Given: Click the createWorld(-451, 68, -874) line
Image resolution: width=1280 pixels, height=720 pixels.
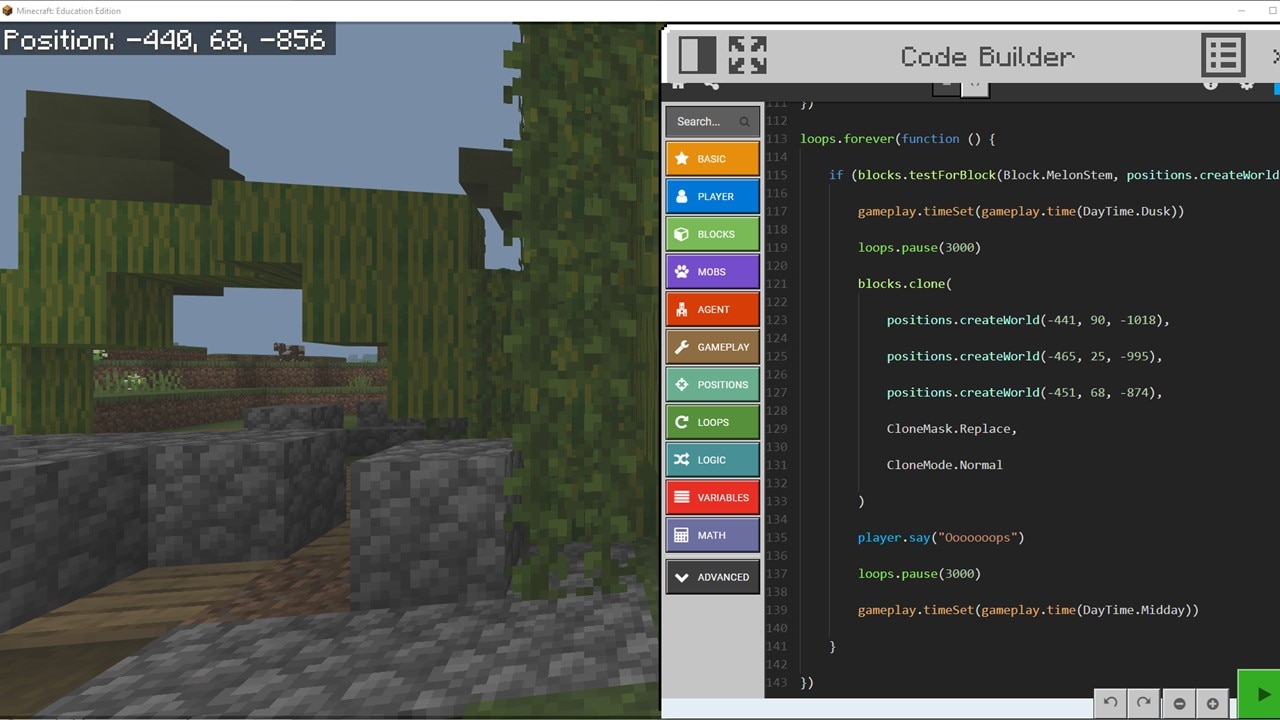Looking at the screenshot, I should pyautogui.click(x=1025, y=392).
